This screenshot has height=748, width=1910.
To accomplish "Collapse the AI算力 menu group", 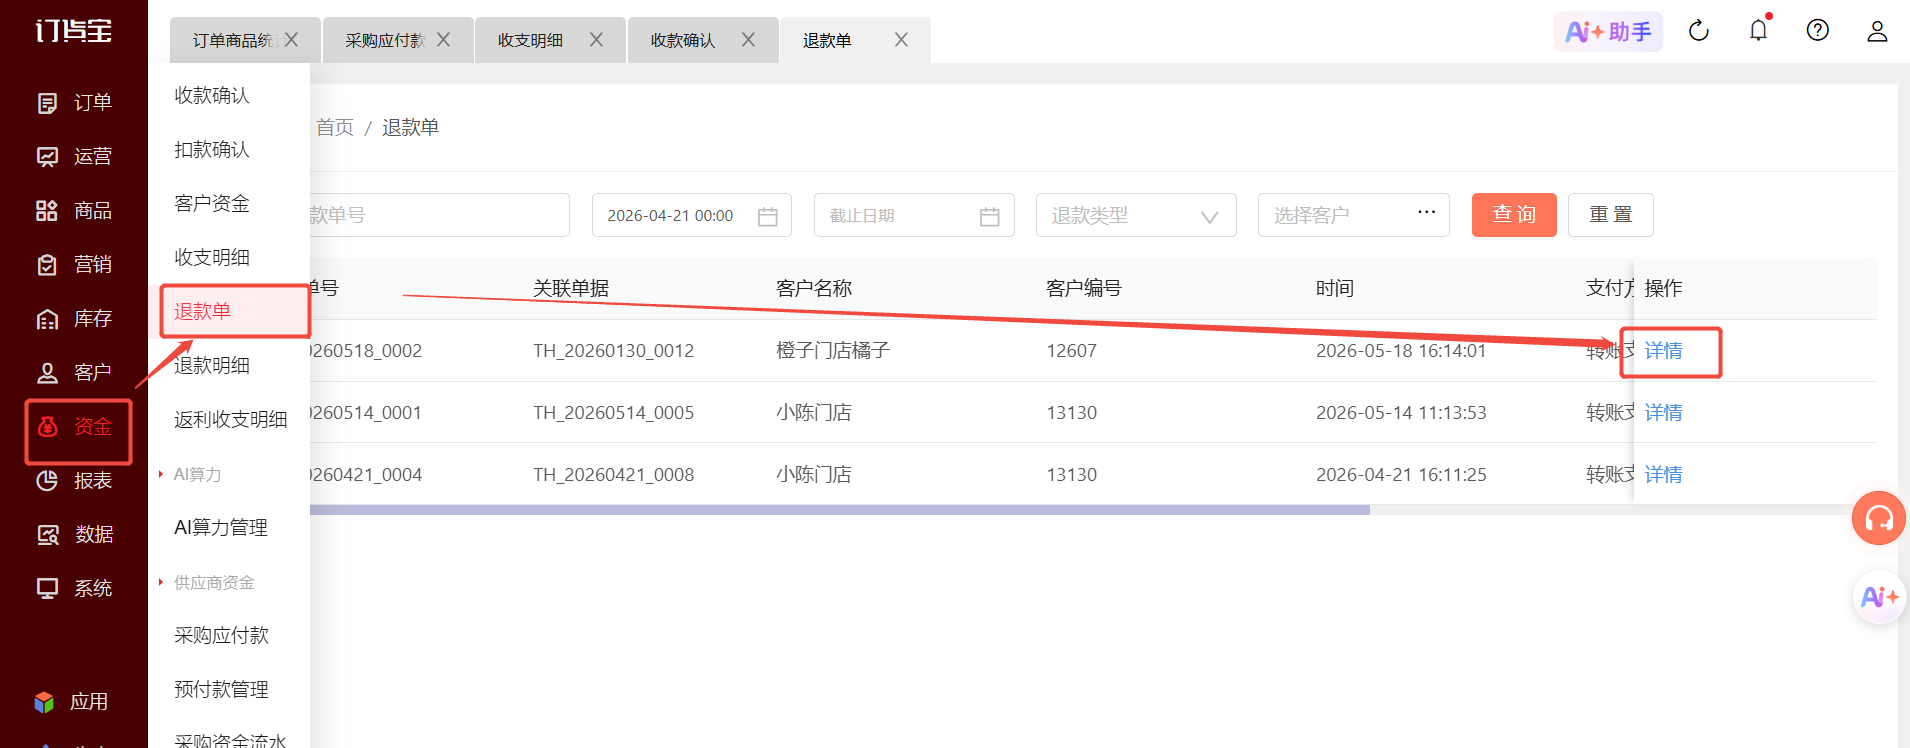I will pos(197,474).
